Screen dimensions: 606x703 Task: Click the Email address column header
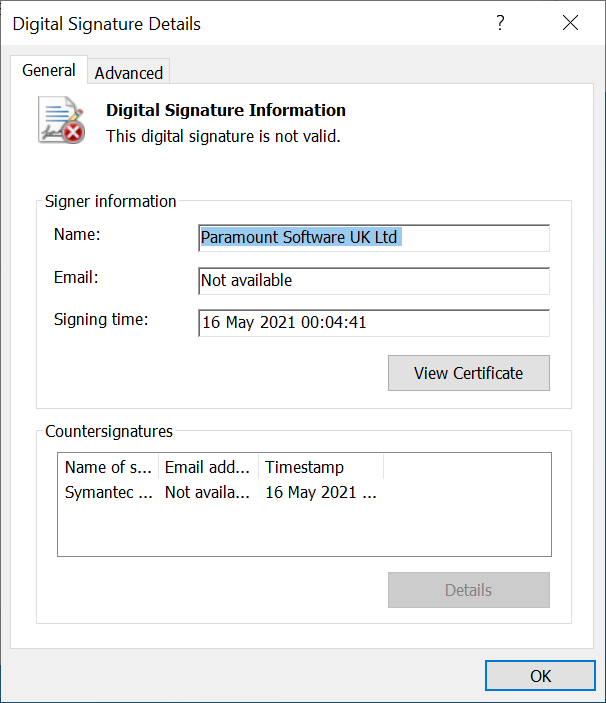pyautogui.click(x=208, y=467)
